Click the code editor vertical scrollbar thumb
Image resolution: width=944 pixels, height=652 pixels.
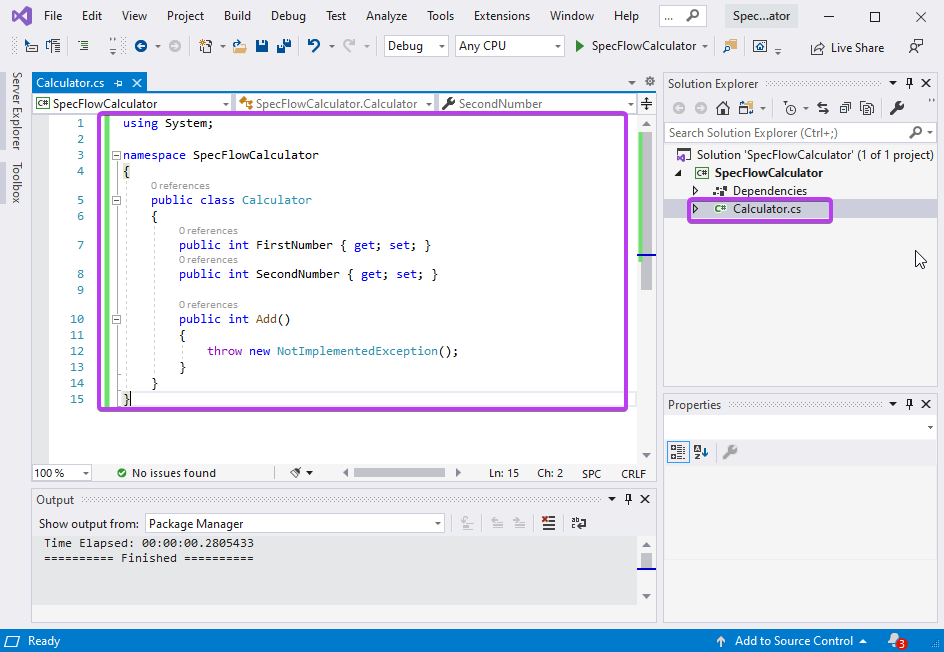[x=647, y=211]
